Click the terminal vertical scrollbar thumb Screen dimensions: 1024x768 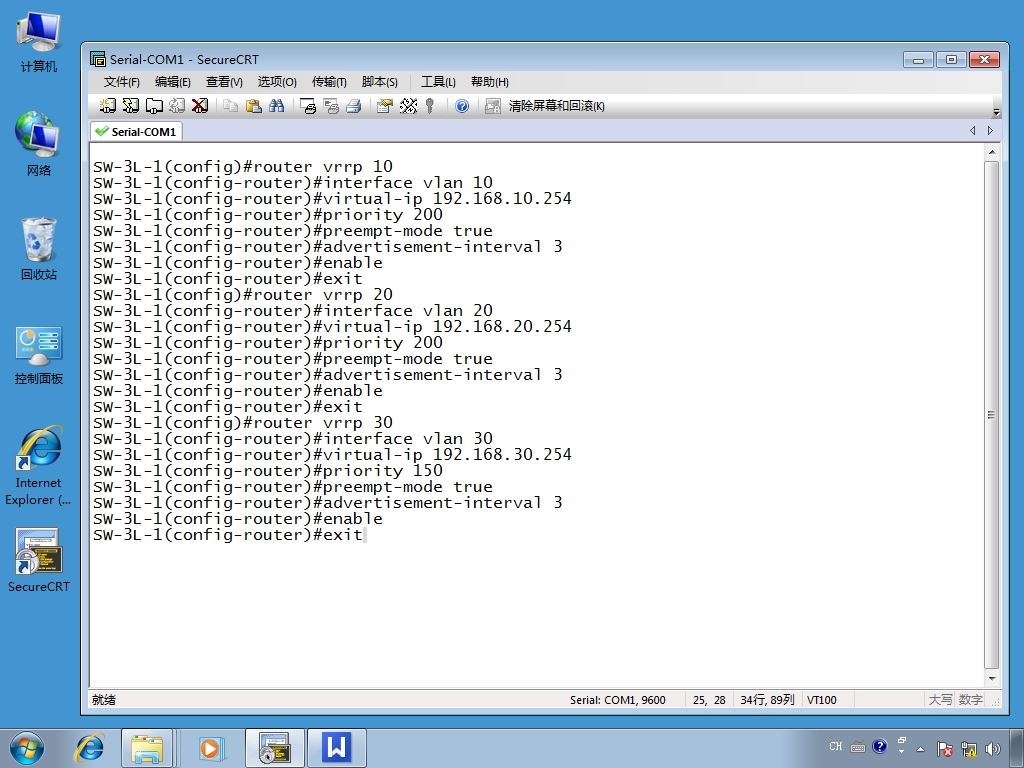pos(991,415)
